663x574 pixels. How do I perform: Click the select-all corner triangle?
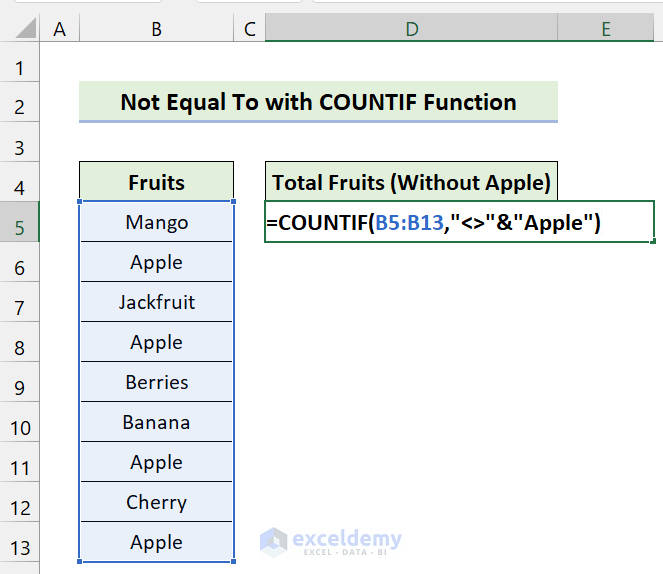[20, 30]
